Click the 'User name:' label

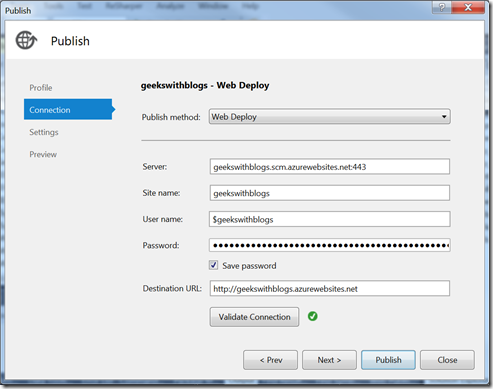click(x=163, y=219)
